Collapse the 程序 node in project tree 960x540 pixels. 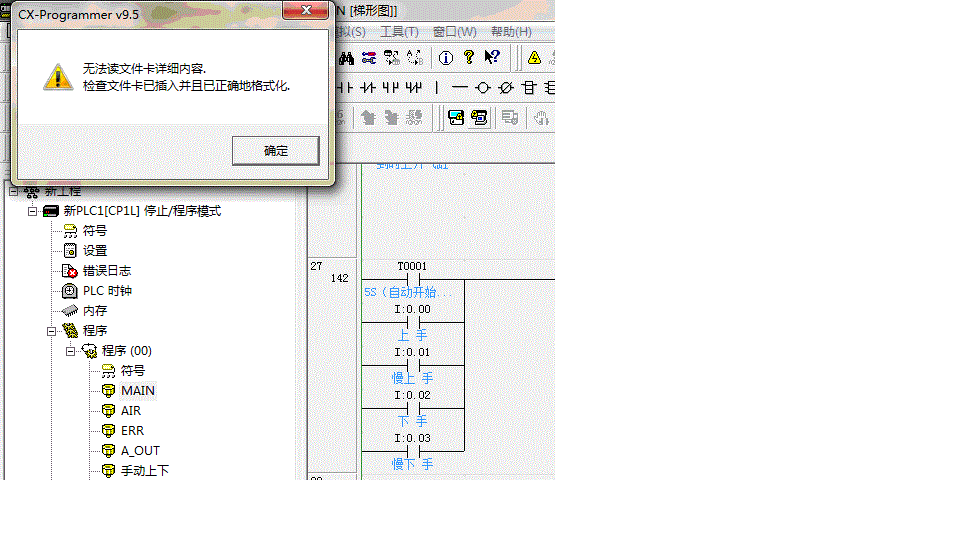[x=52, y=331]
